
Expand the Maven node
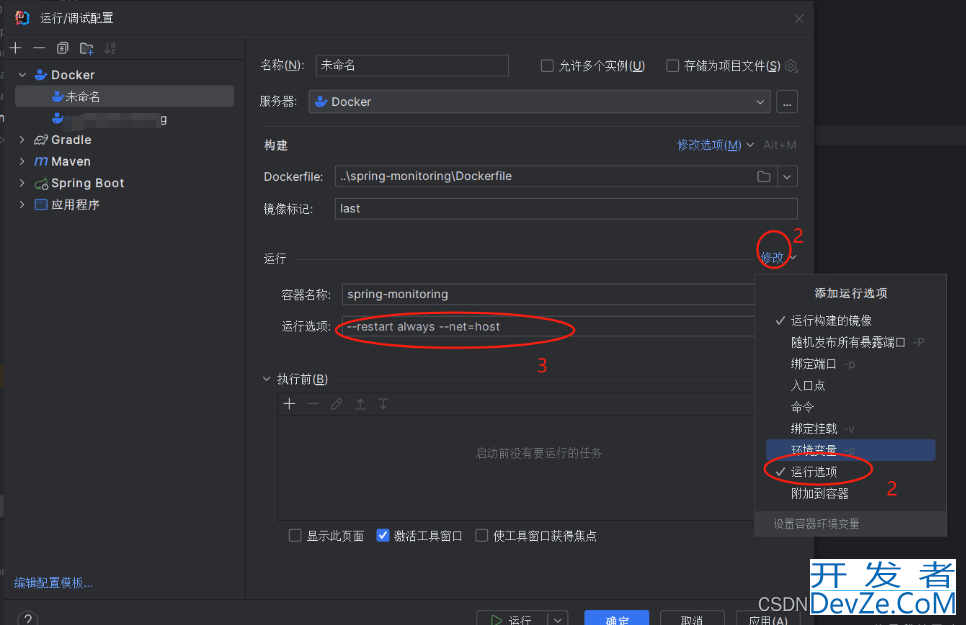click(x=22, y=161)
